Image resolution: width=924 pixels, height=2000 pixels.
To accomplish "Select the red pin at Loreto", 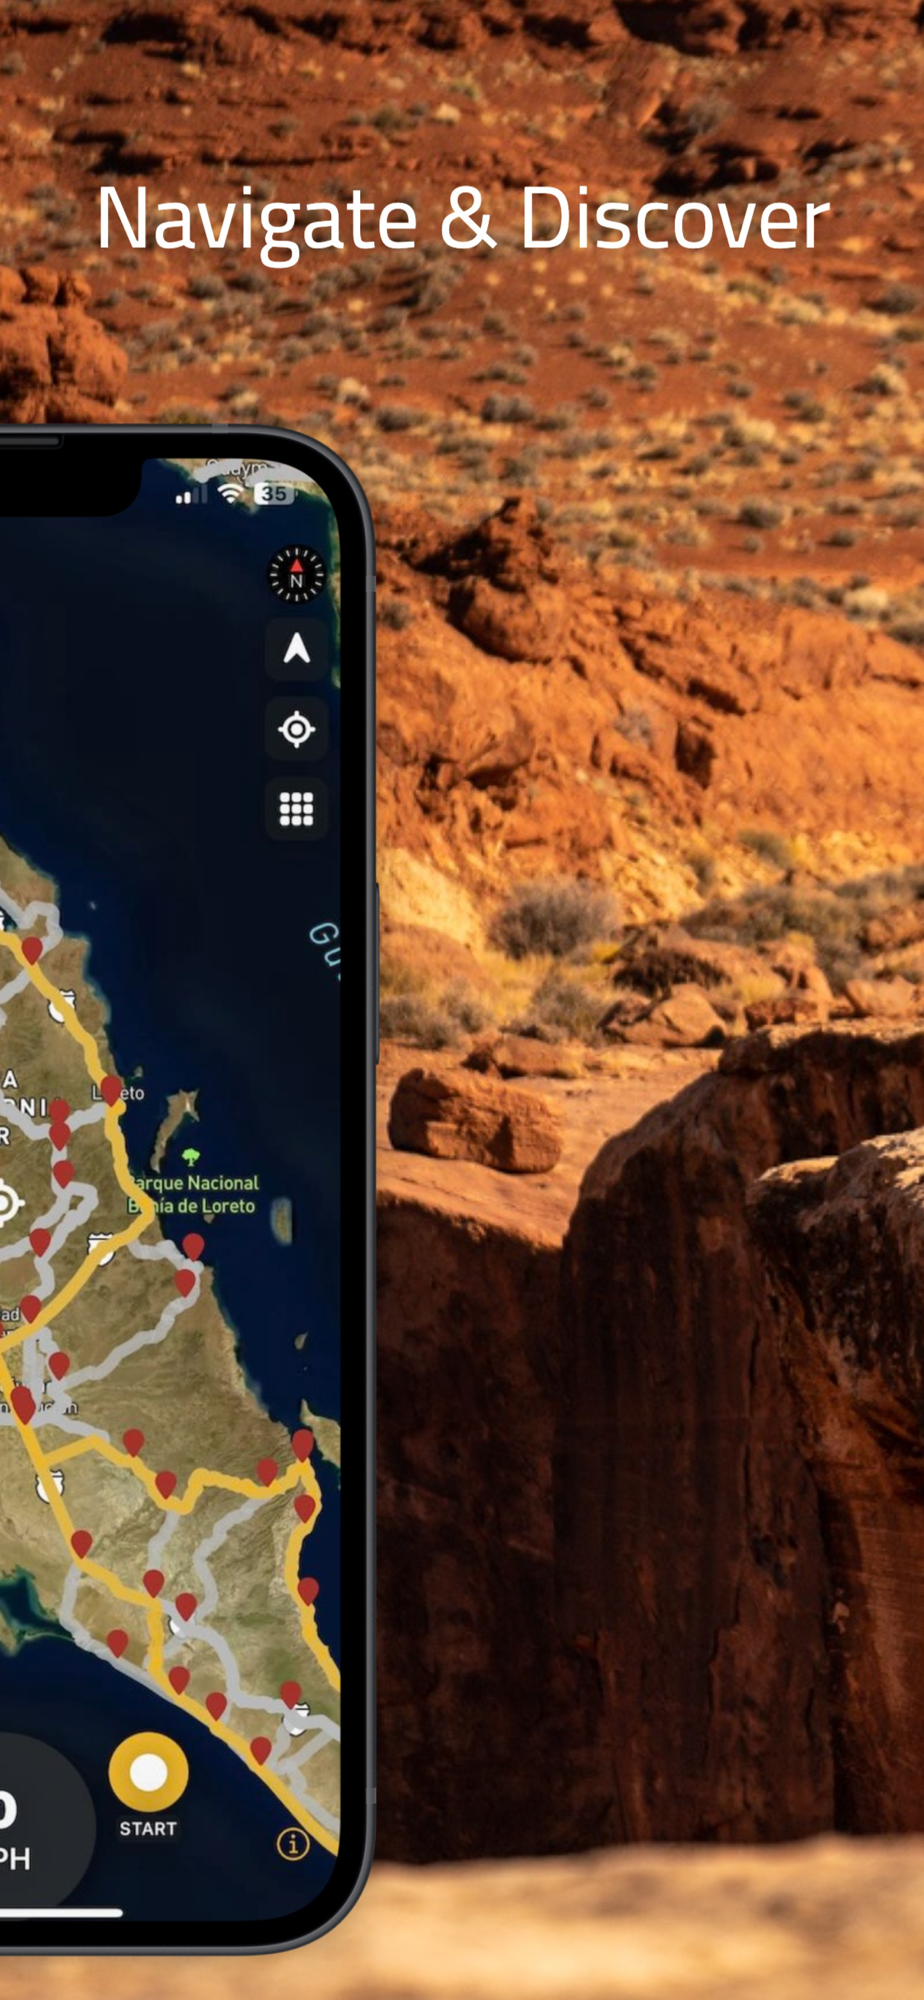I will 111,1090.
